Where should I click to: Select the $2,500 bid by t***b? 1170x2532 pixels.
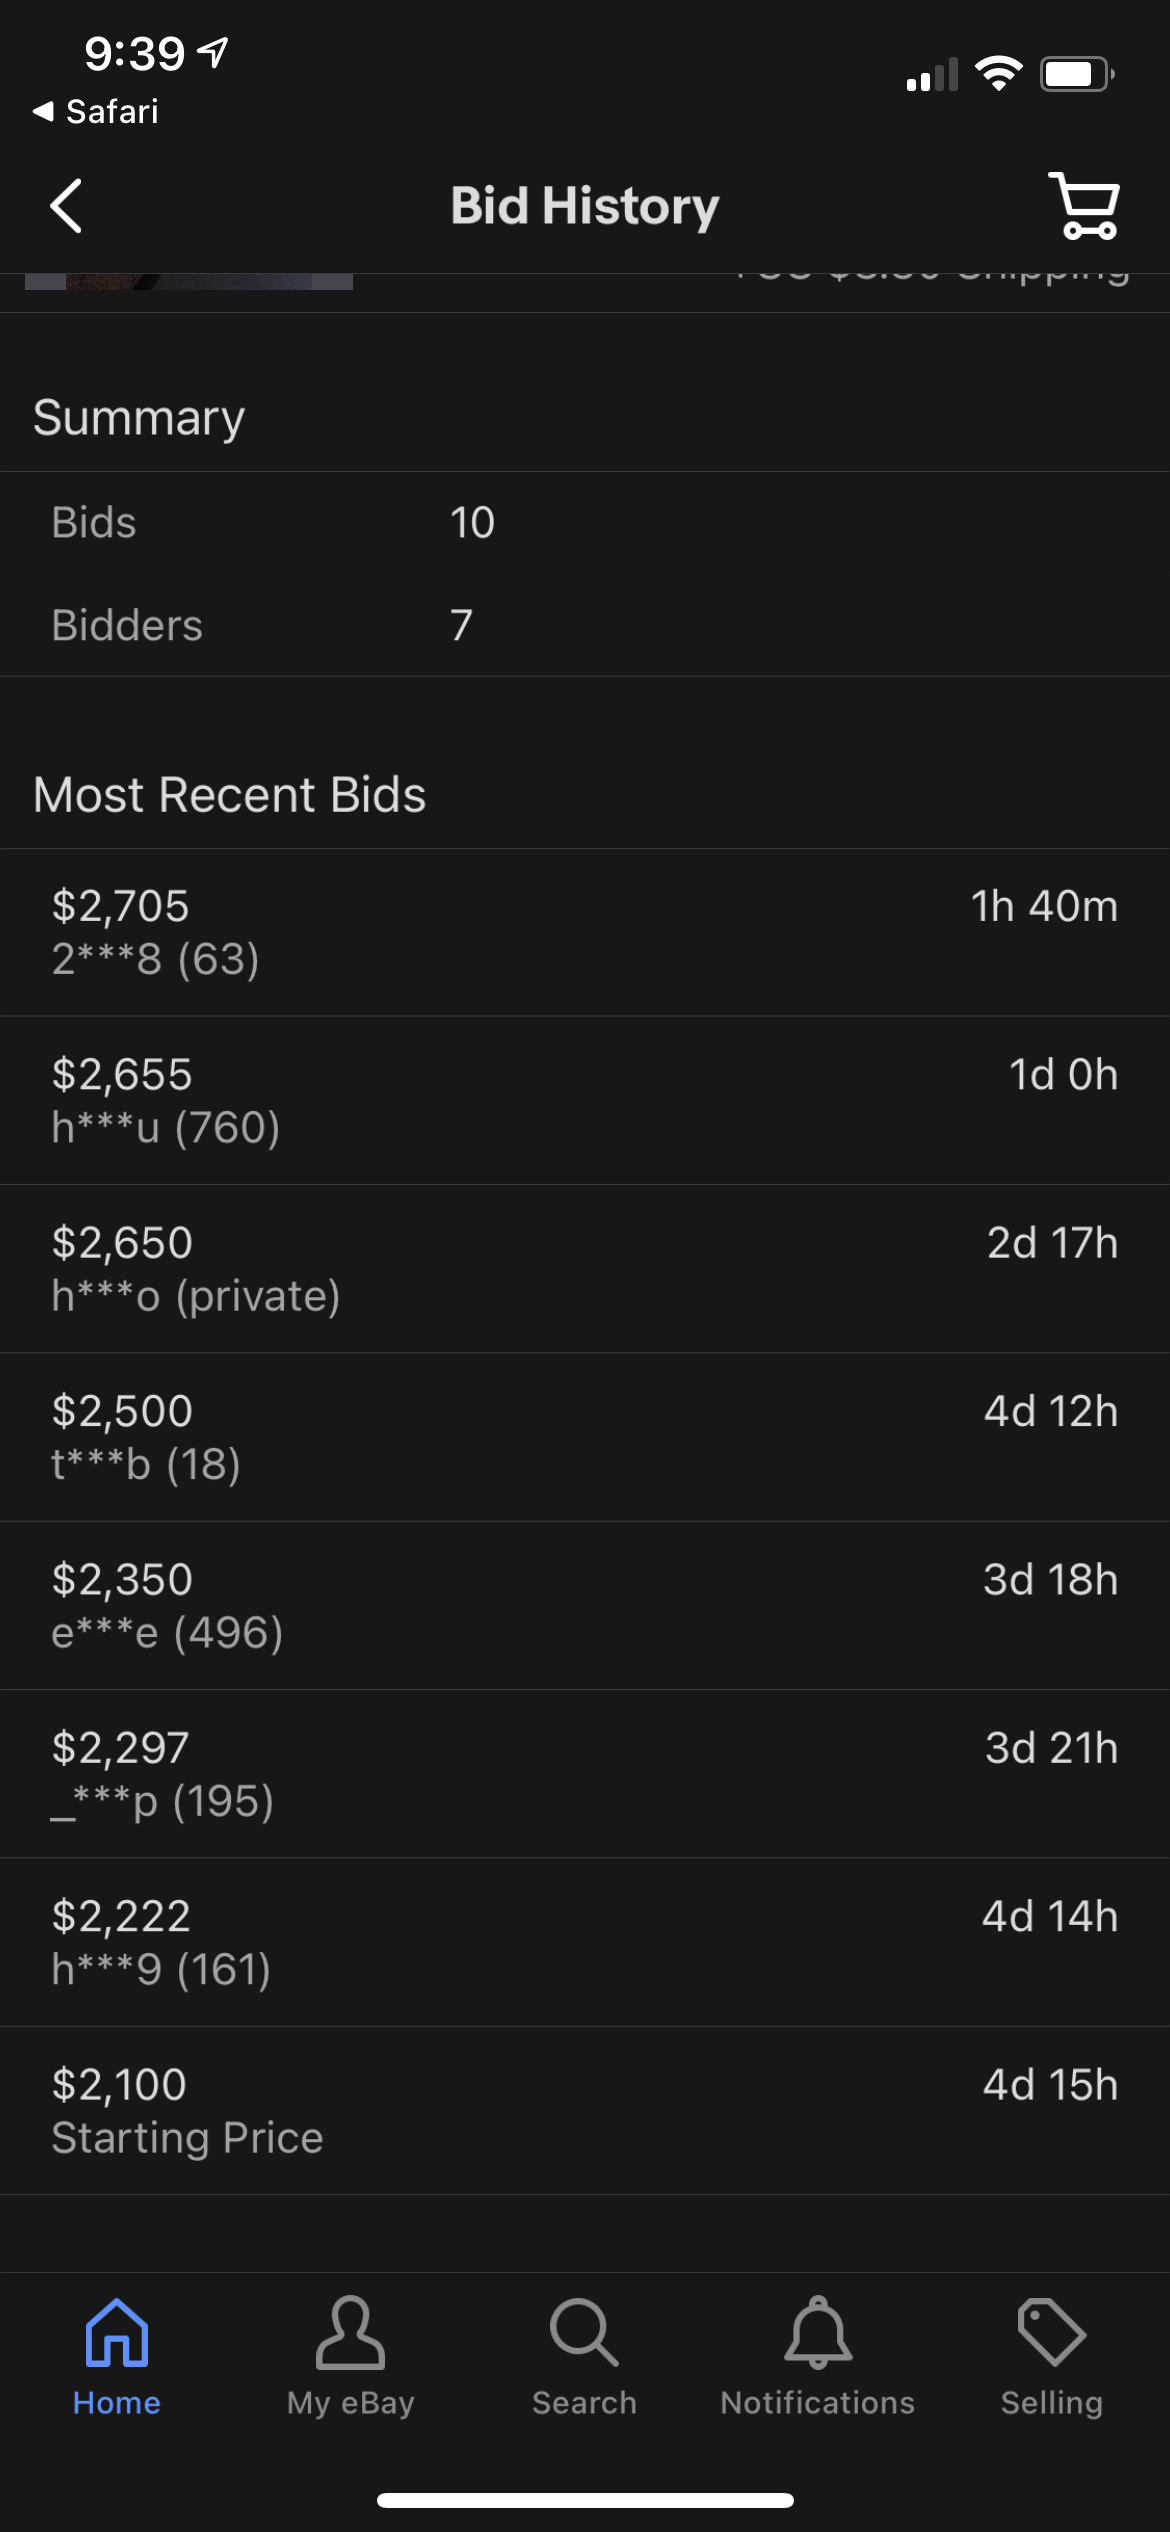pyautogui.click(x=585, y=1437)
